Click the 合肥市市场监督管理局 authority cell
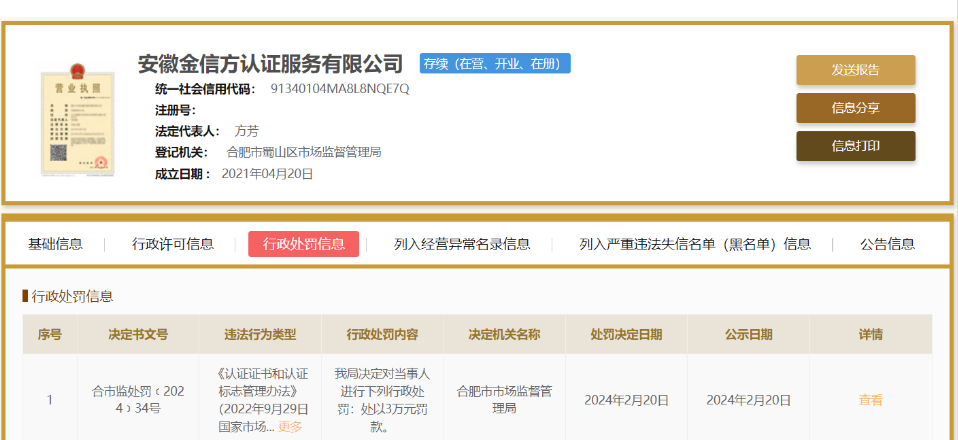The image size is (958, 440). click(x=504, y=400)
